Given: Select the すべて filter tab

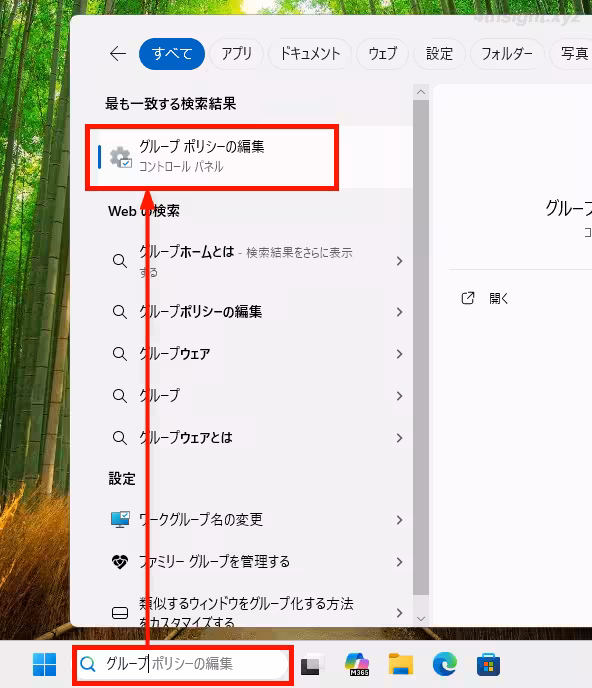Looking at the screenshot, I should pyautogui.click(x=172, y=54).
